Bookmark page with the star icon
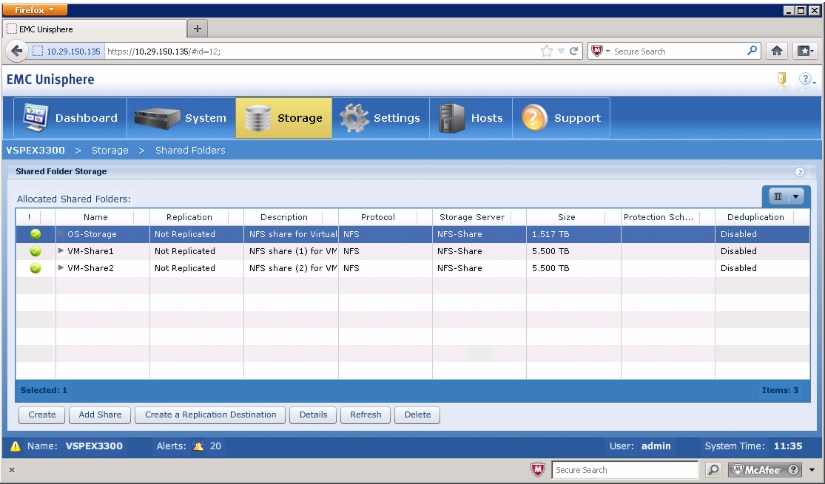 tap(547, 51)
